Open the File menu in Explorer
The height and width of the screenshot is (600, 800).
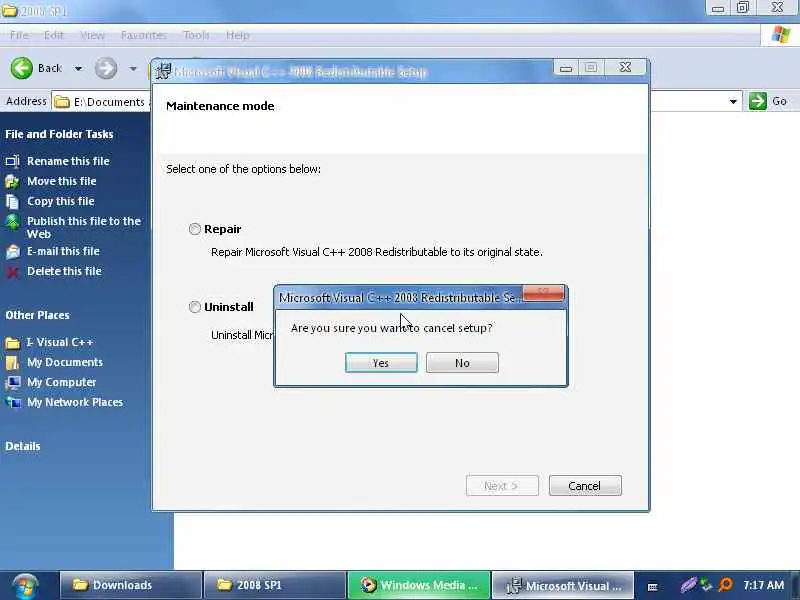(19, 35)
